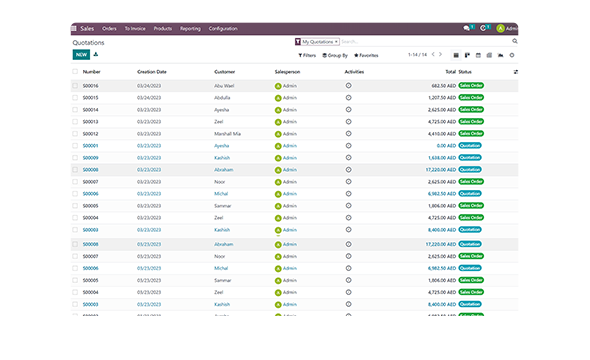This screenshot has width=590, height=360.
Task: Tick the checkbox for S00015 row
Action: 75,98
